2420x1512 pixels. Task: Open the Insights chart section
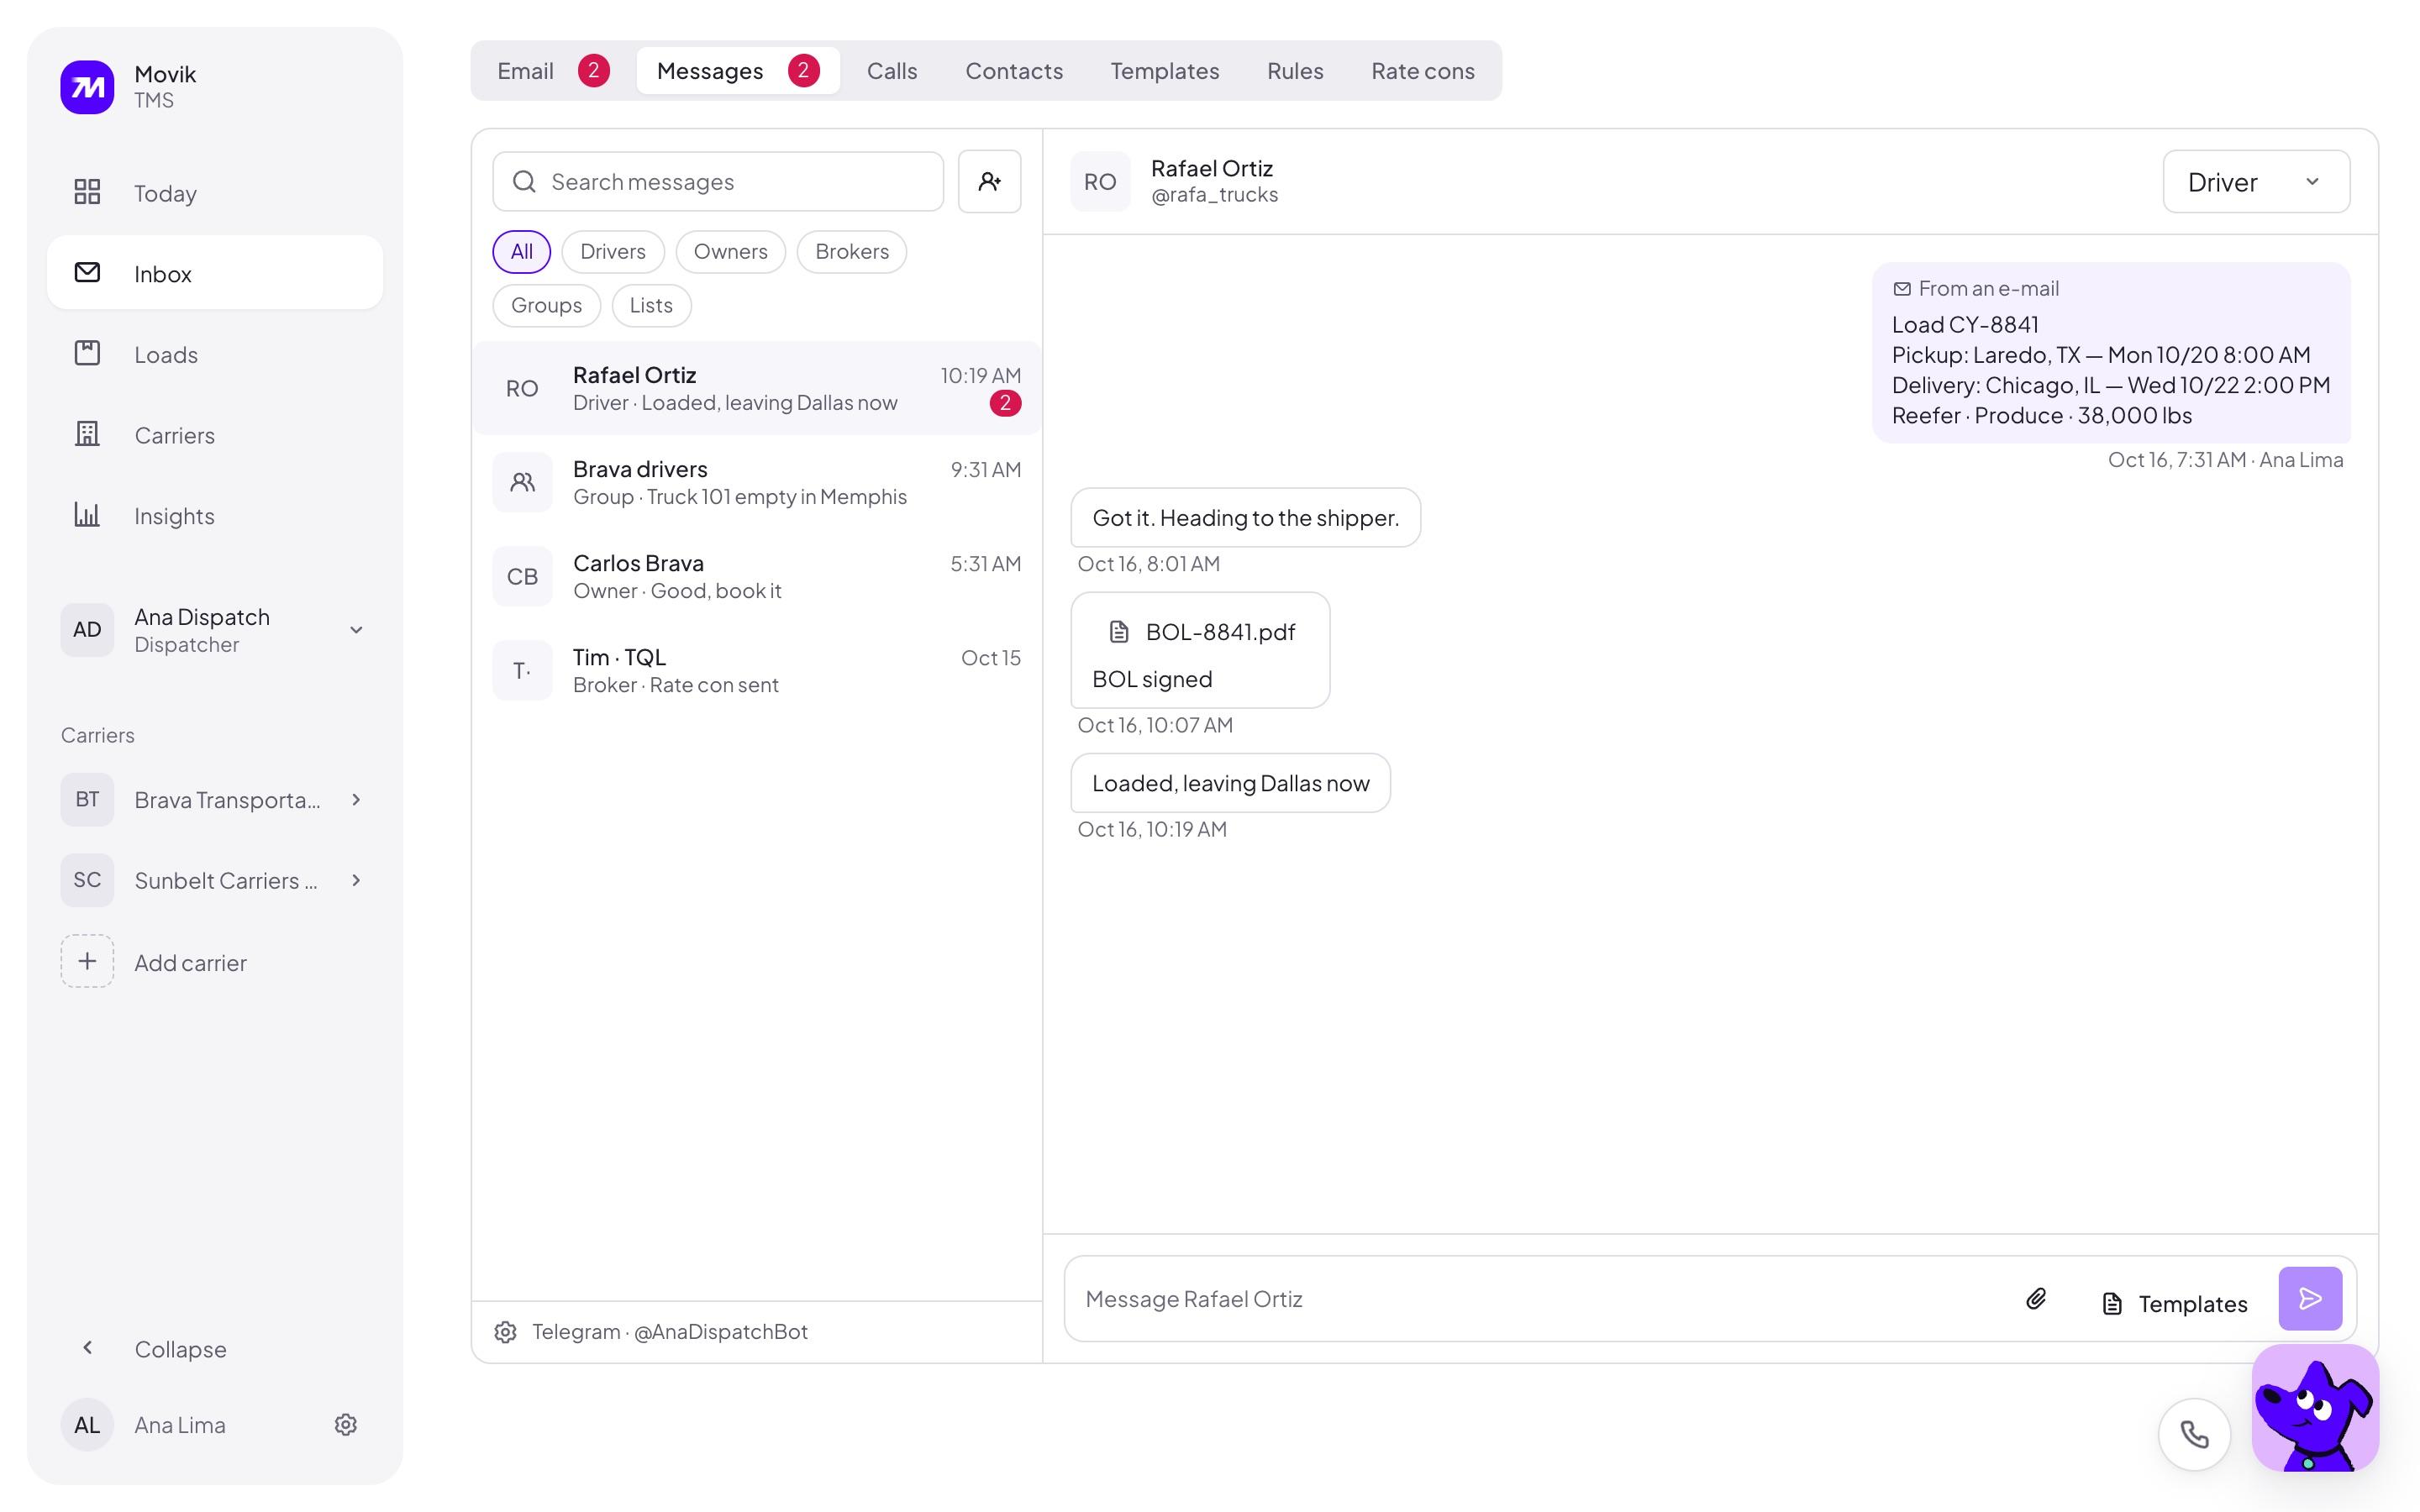[x=215, y=516]
